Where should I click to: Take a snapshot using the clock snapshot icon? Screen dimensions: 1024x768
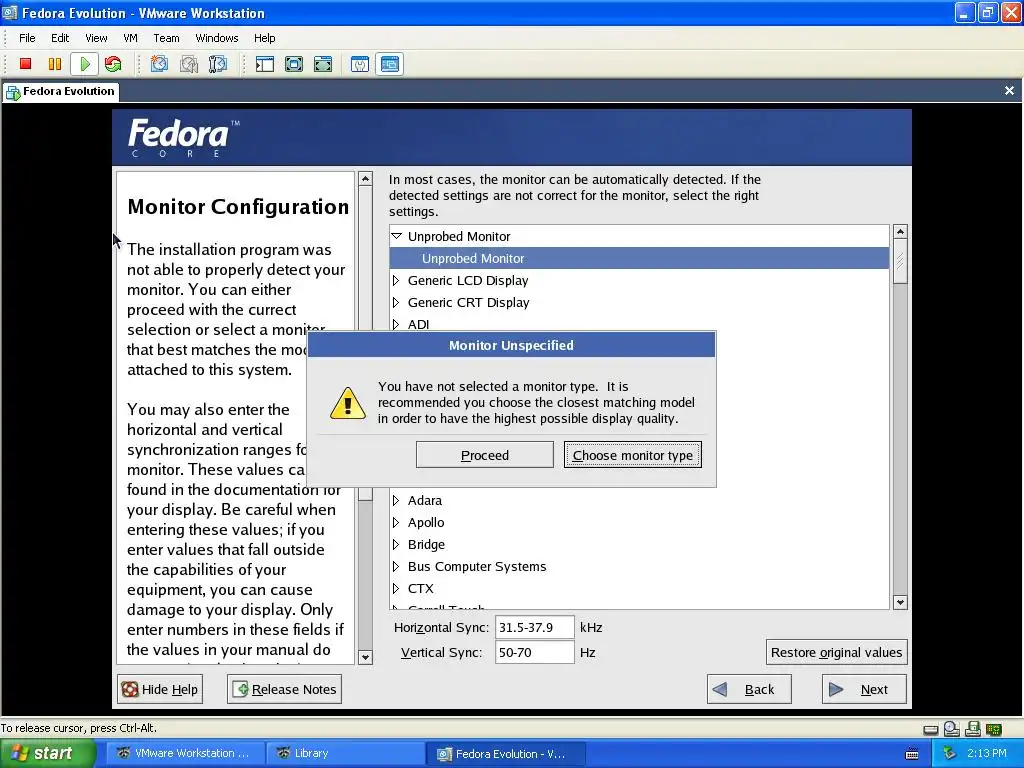159,64
